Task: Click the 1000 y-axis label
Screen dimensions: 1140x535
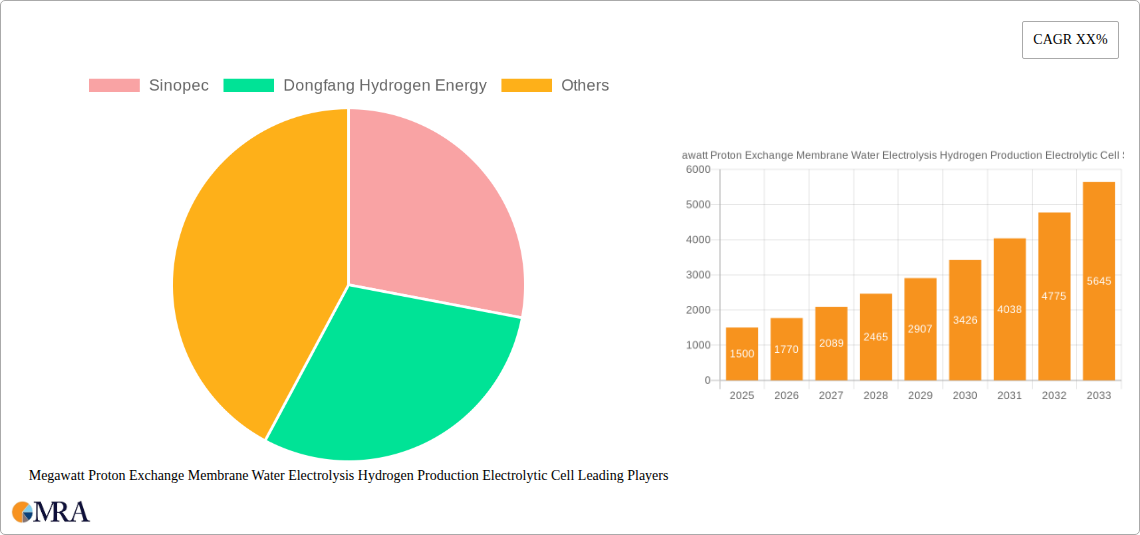Action: [x=698, y=345]
